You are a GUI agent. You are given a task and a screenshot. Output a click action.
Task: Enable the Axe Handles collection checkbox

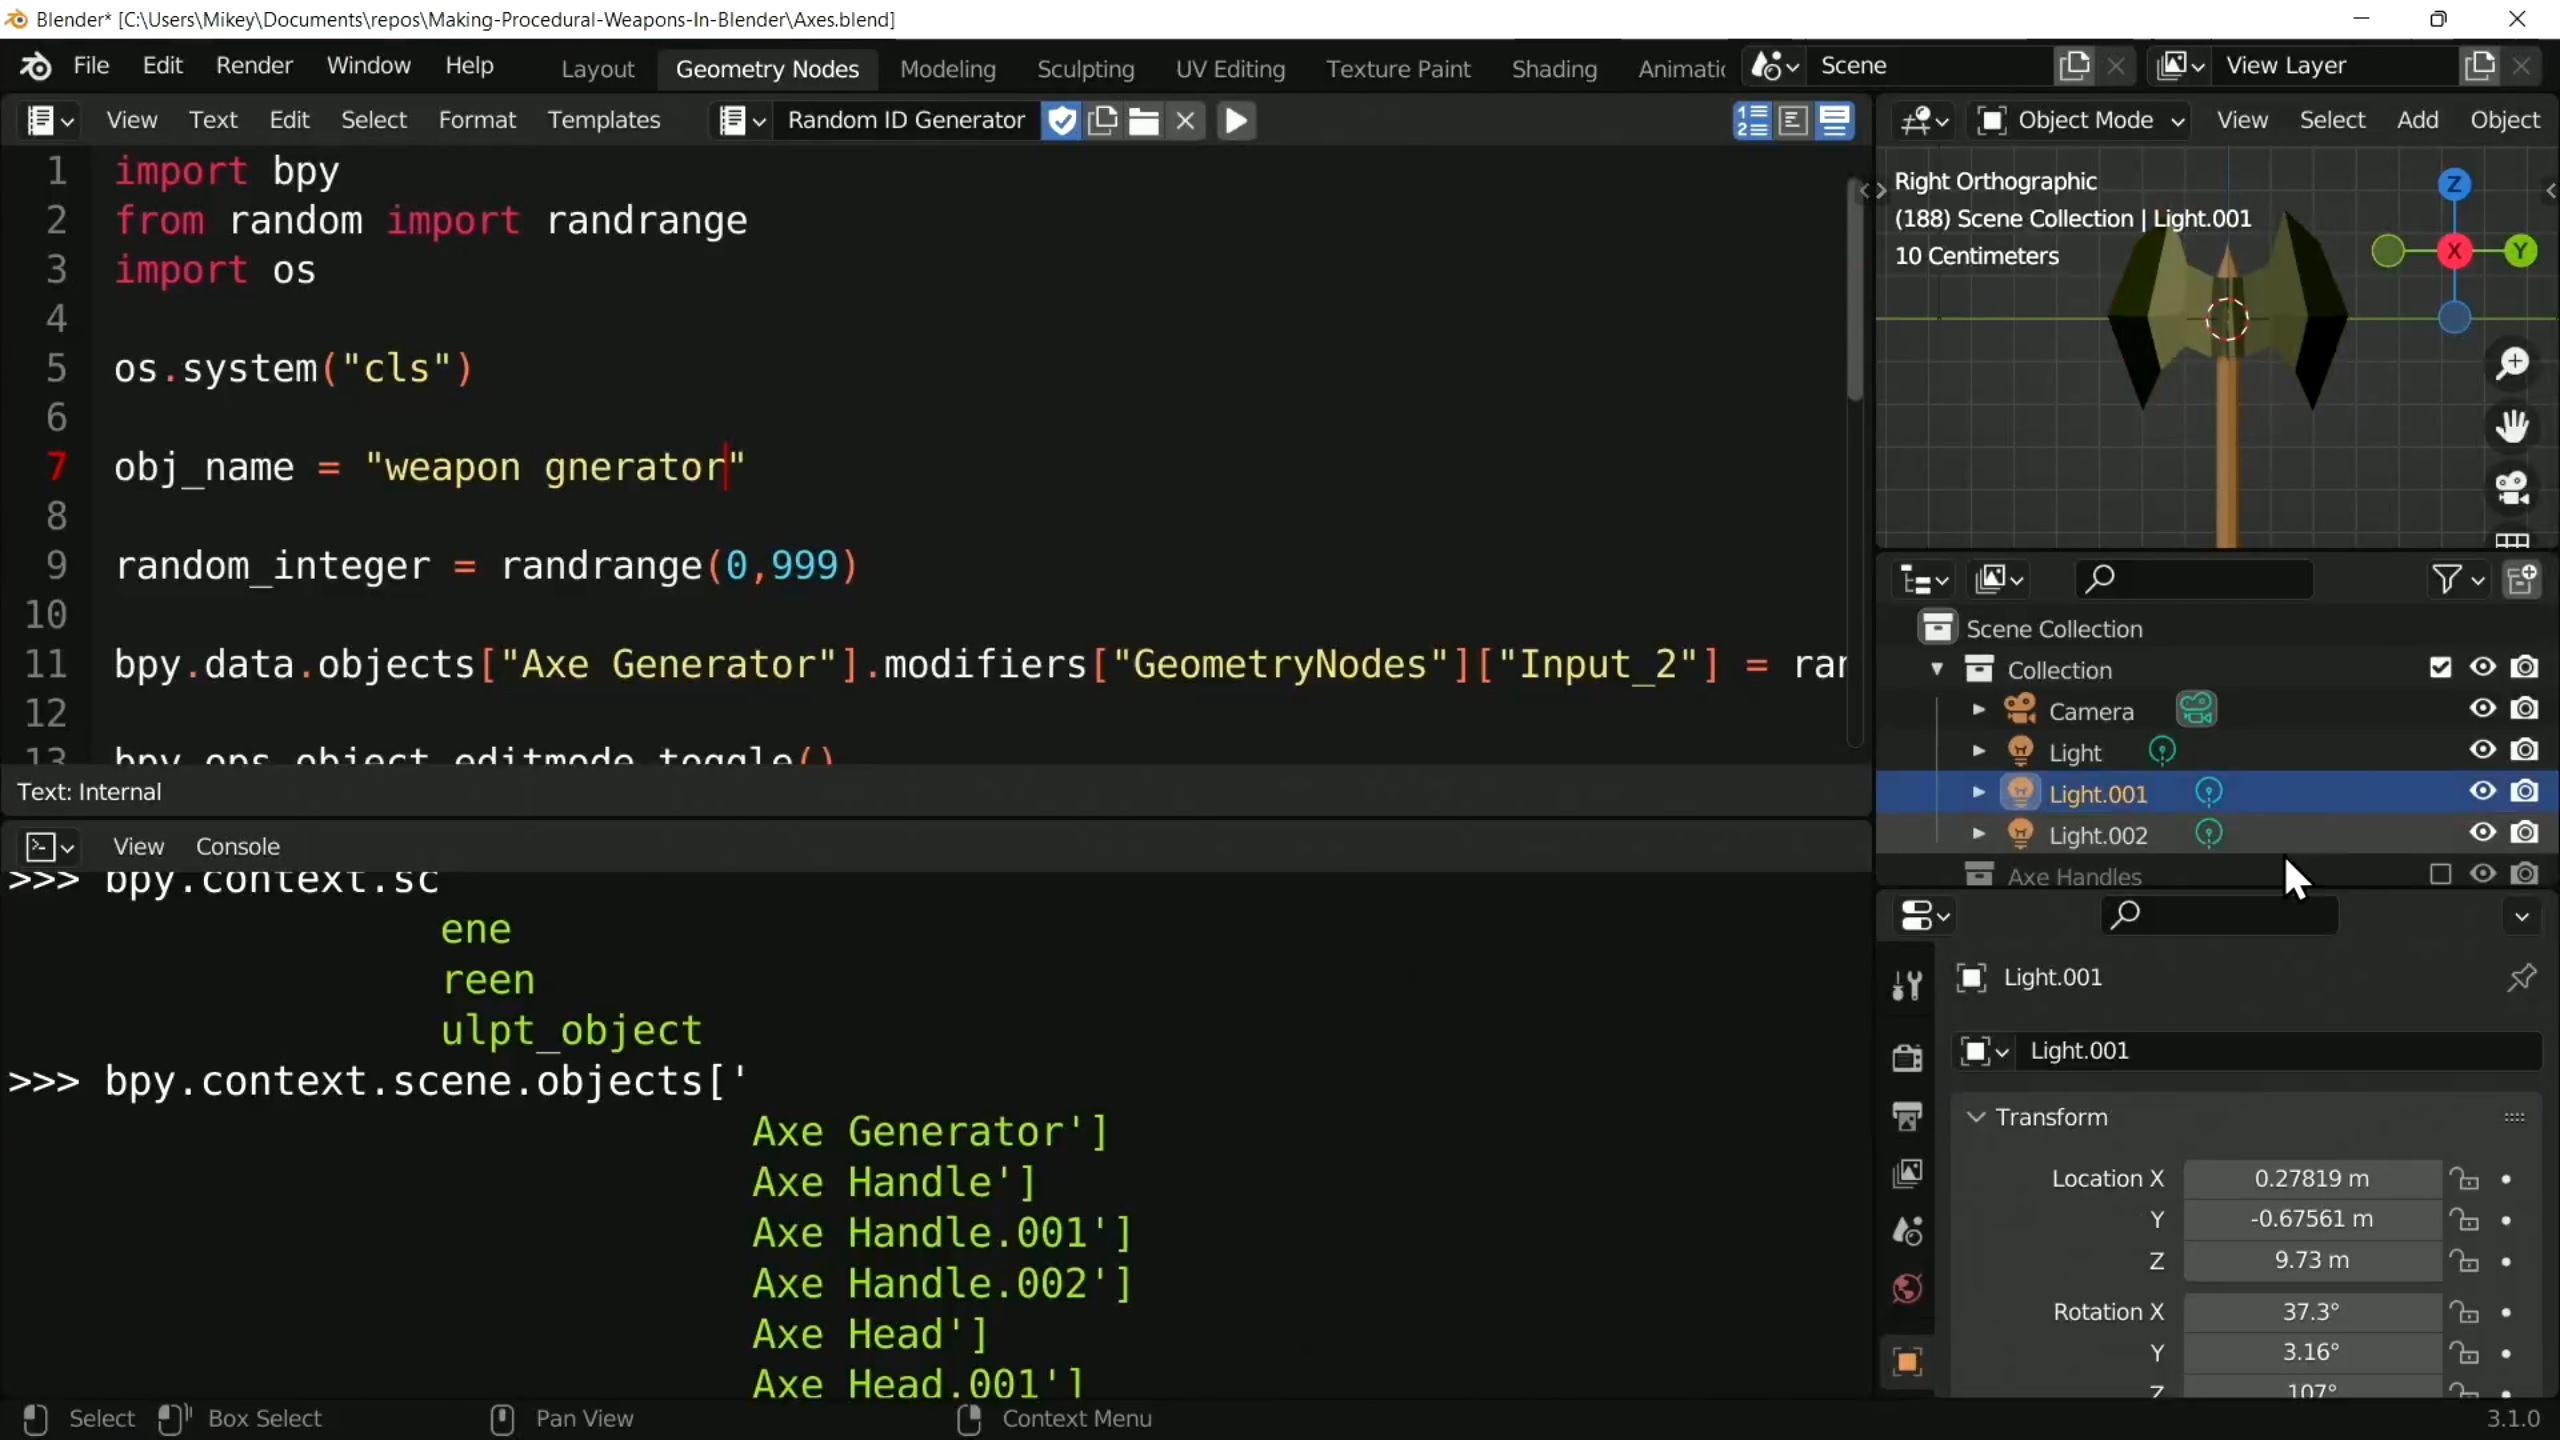[x=2440, y=875]
